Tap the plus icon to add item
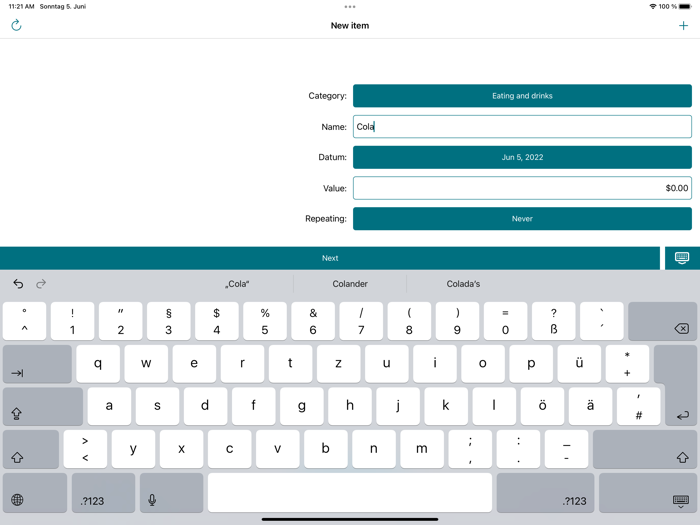This screenshot has height=525, width=700. click(x=683, y=25)
